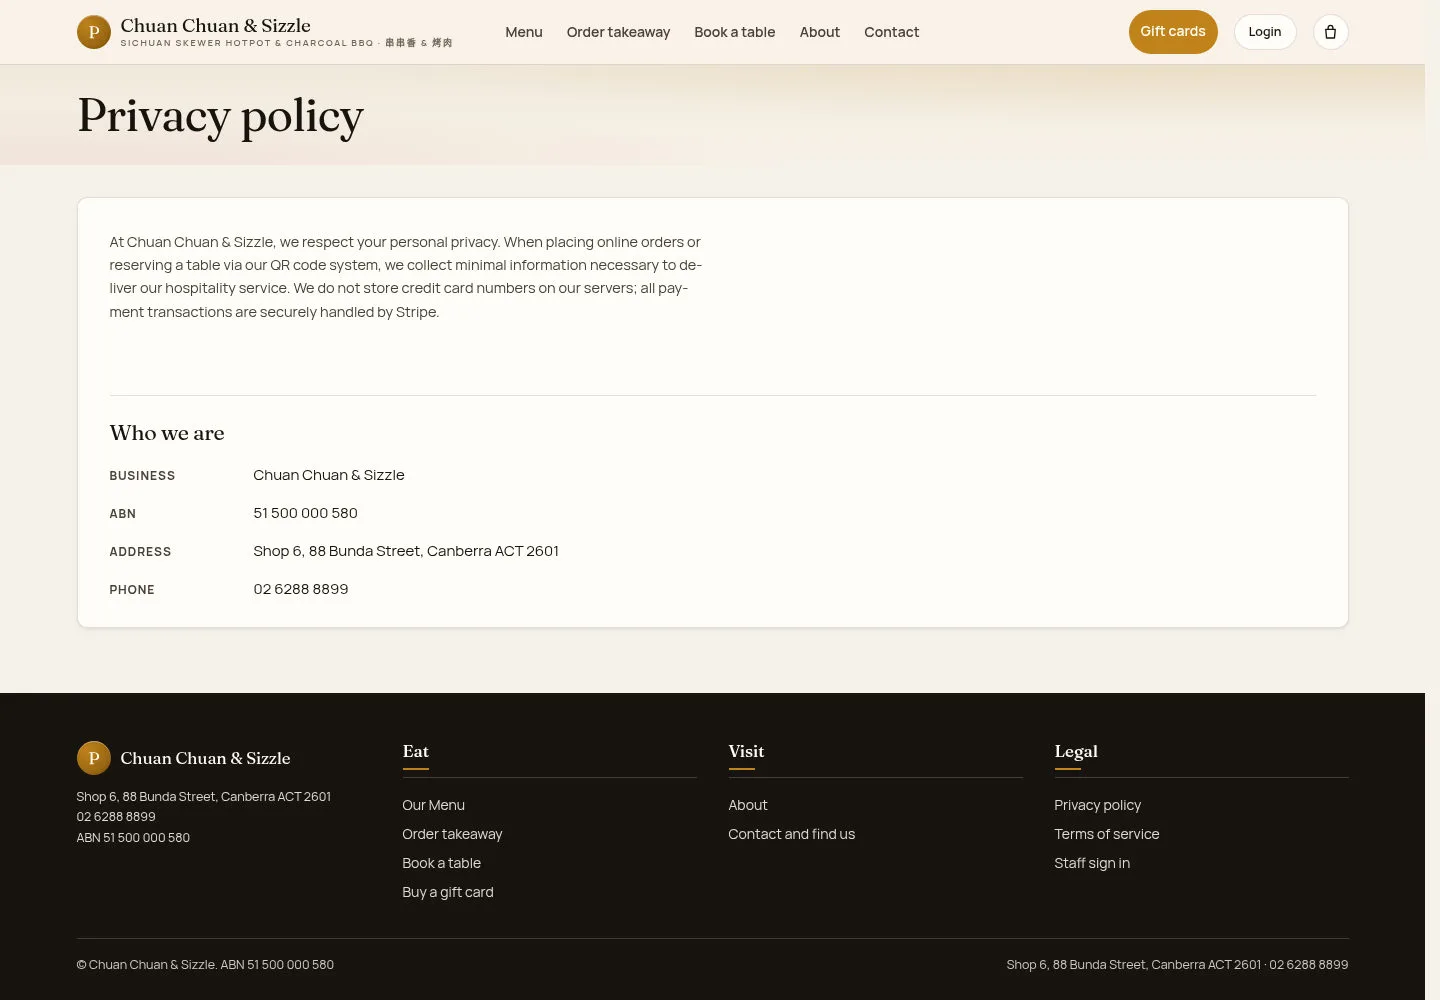Click the Legal footer column heading
The height and width of the screenshot is (1000, 1440).
[1076, 751]
